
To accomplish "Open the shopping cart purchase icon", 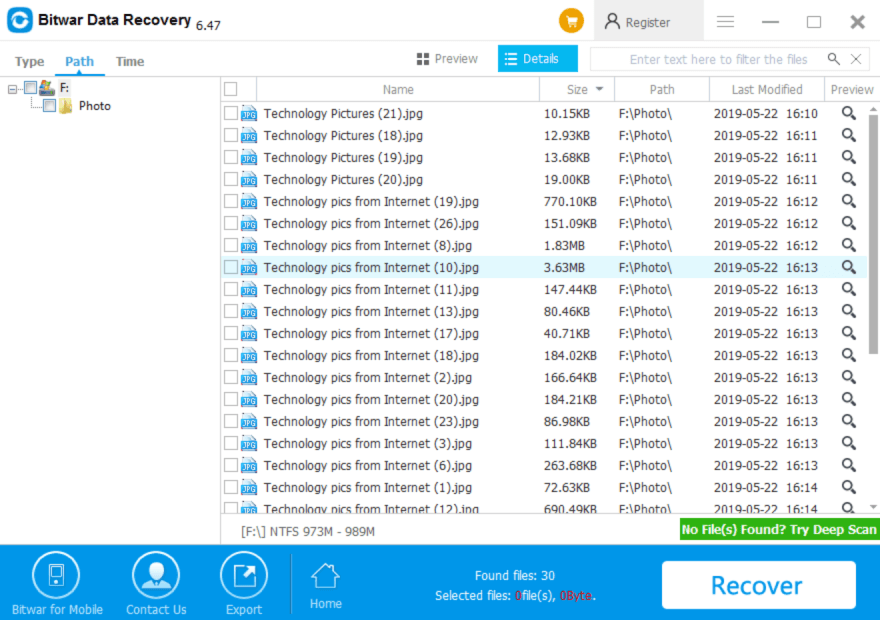I will point(571,21).
